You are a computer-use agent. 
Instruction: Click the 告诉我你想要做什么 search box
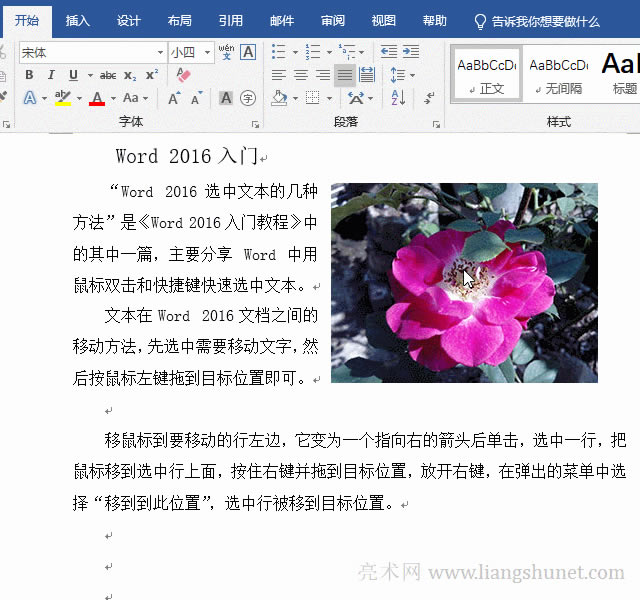coord(545,21)
